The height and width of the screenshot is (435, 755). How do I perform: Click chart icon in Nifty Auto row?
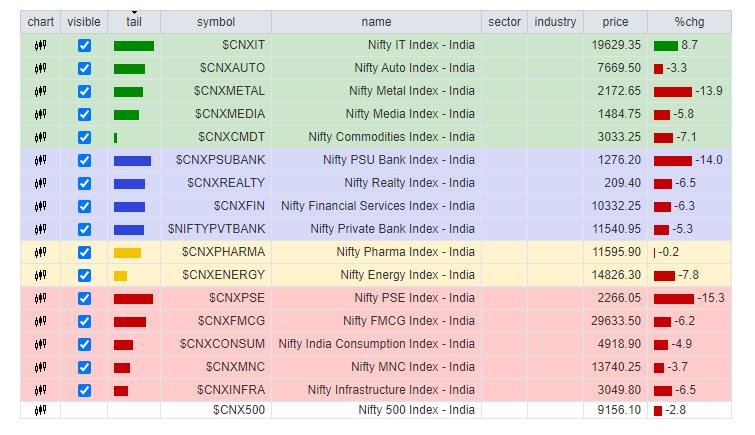click(x=40, y=69)
